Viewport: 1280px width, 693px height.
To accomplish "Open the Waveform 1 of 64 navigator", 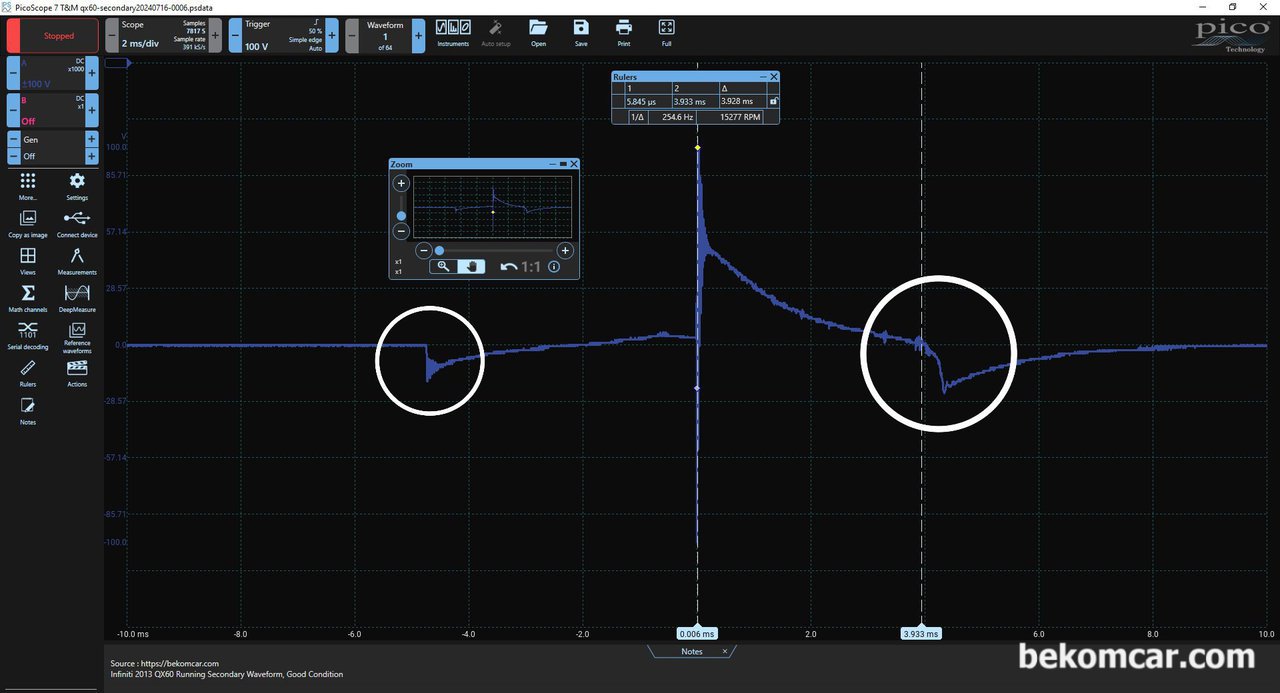I will pyautogui.click(x=385, y=35).
